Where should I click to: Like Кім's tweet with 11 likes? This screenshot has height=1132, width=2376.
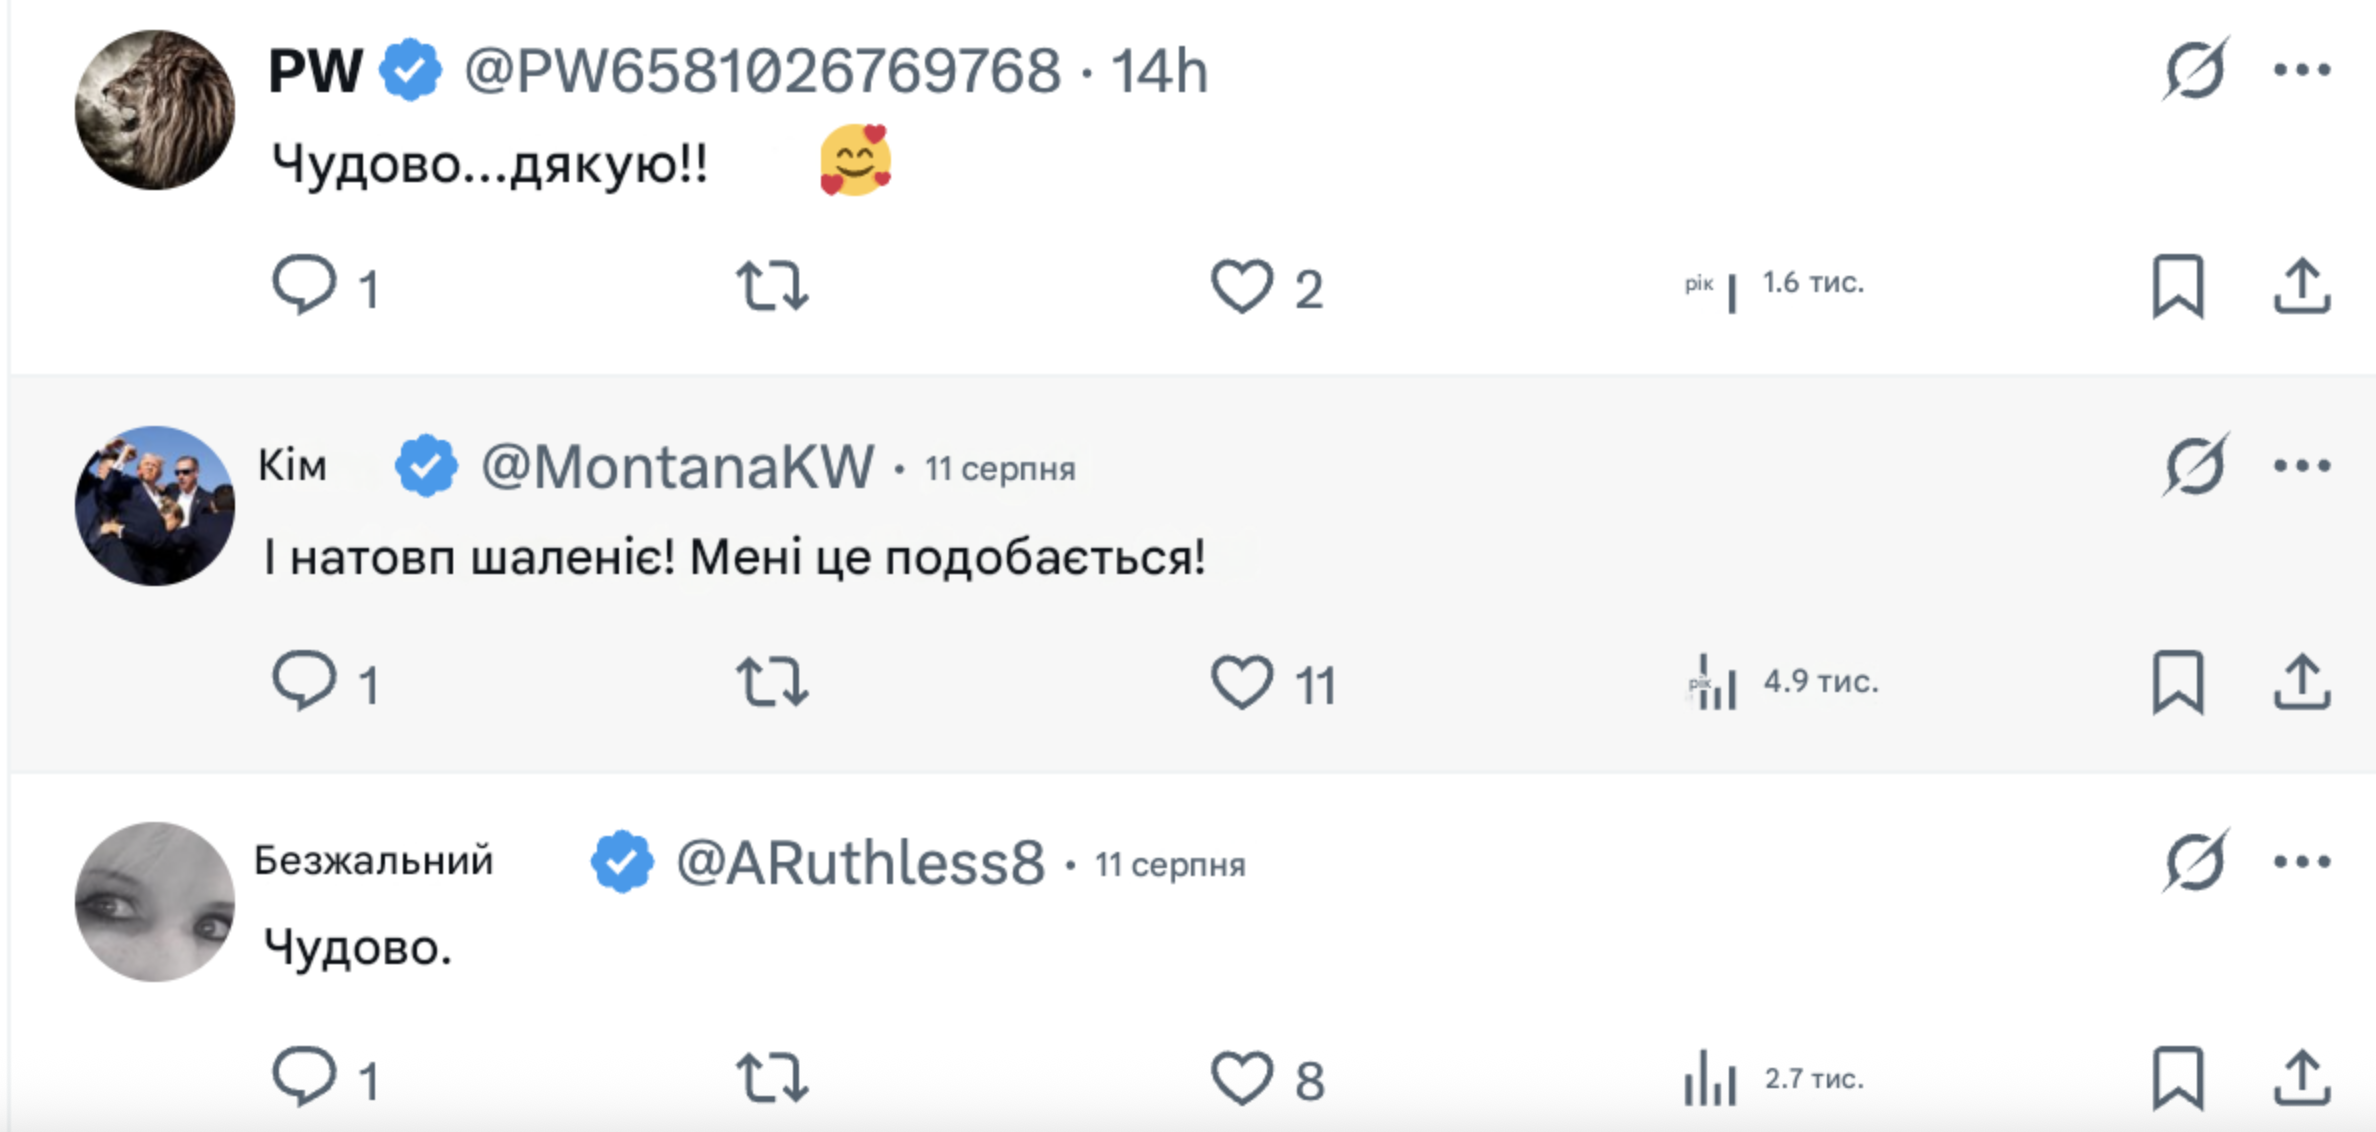[x=1242, y=682]
